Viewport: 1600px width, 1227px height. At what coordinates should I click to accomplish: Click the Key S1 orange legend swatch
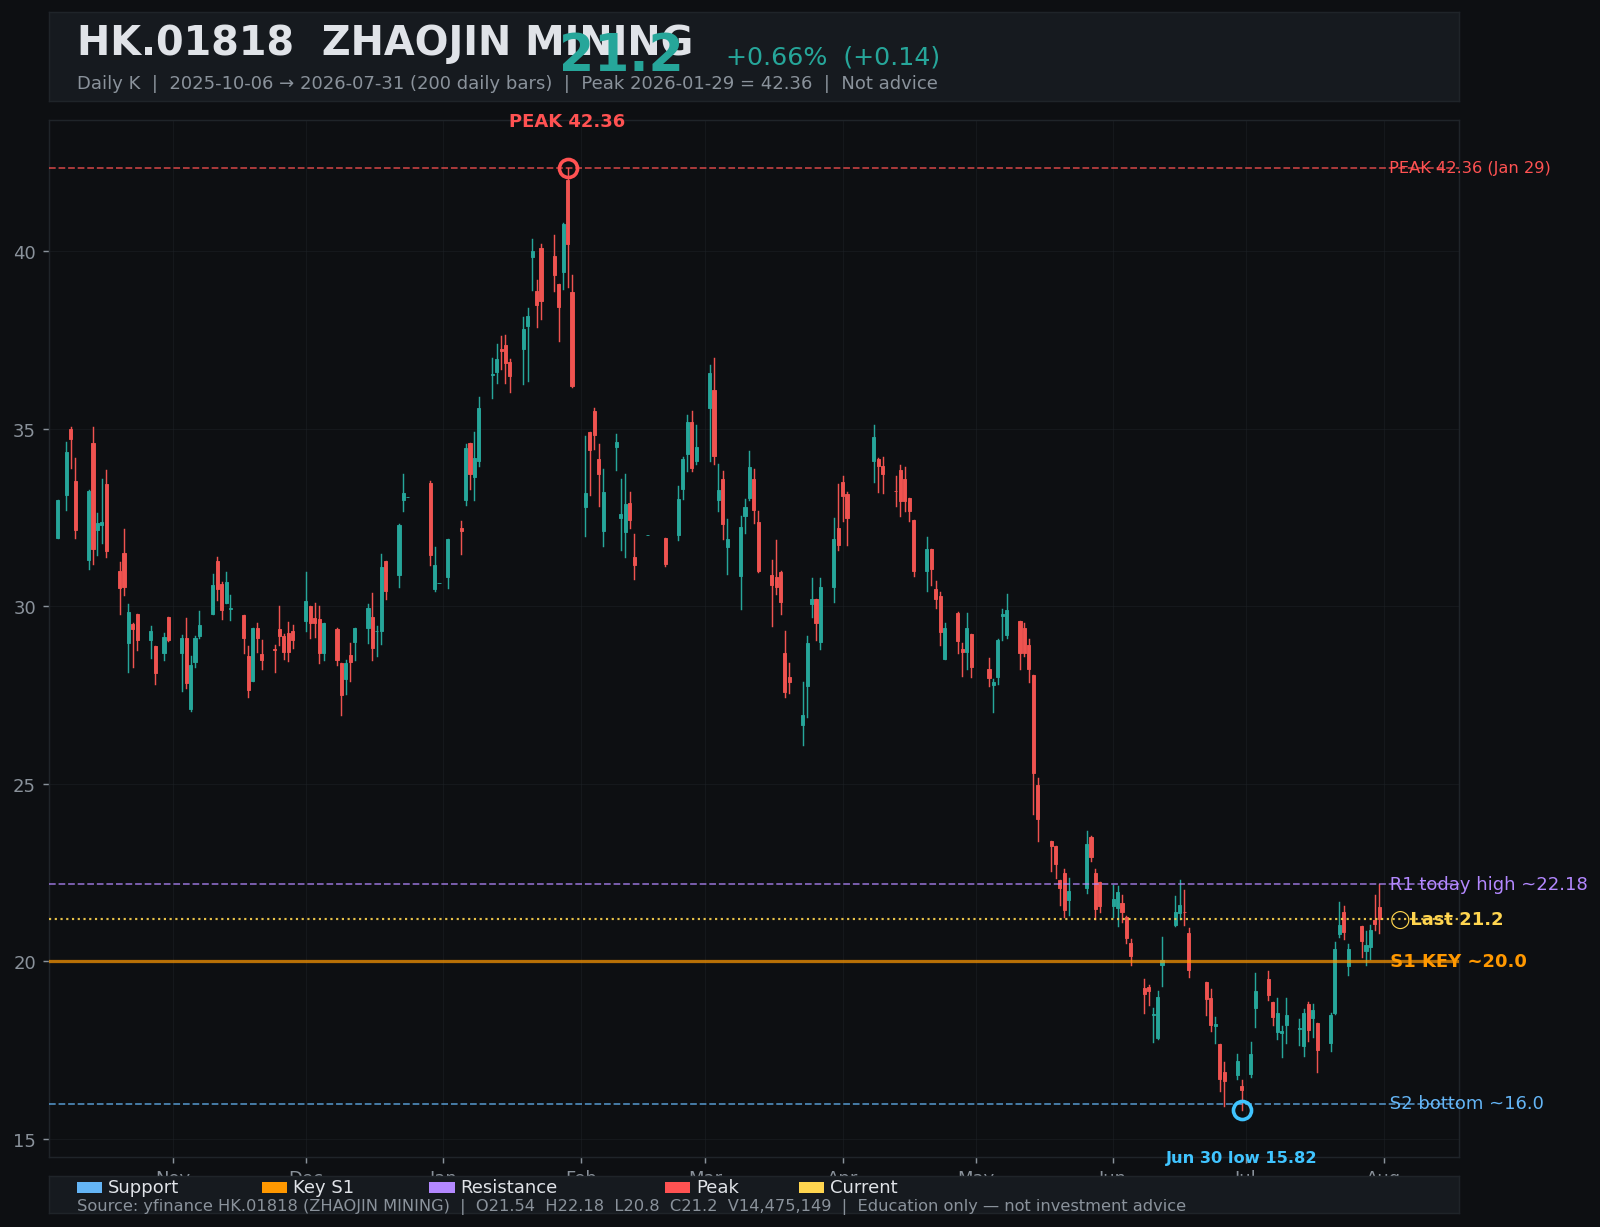(x=274, y=1188)
